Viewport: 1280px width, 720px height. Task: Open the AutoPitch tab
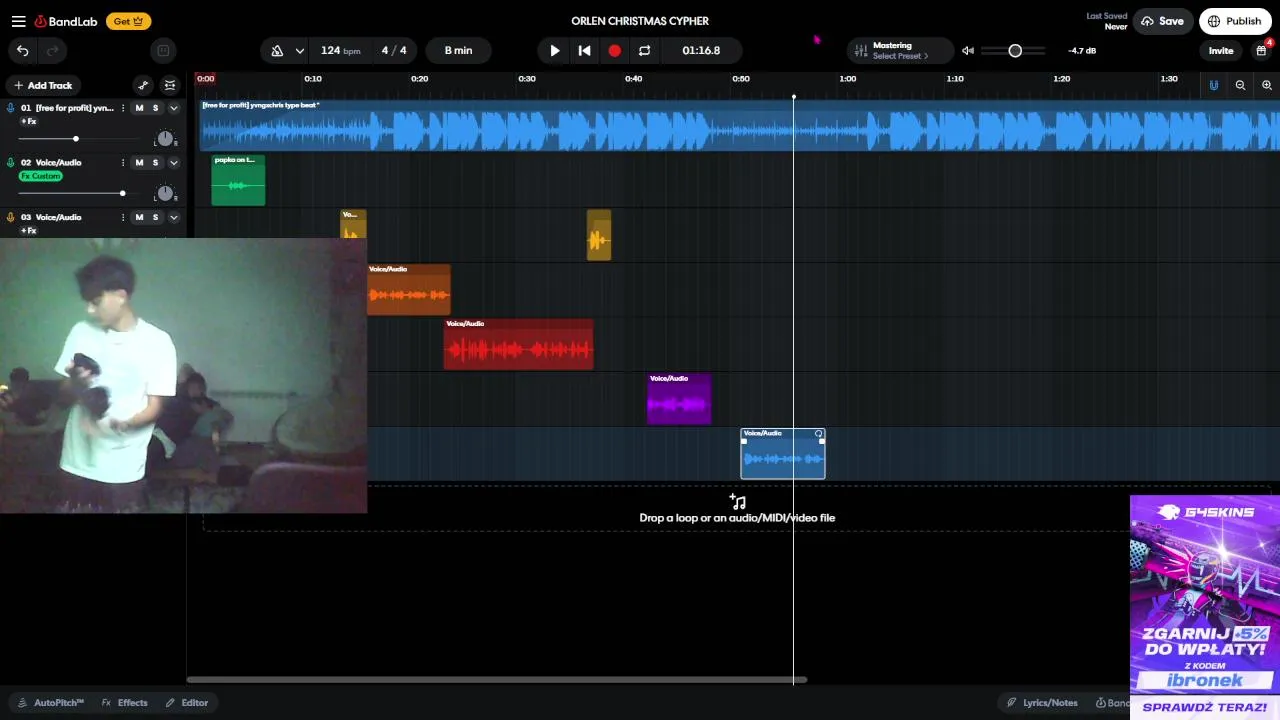[x=51, y=703]
